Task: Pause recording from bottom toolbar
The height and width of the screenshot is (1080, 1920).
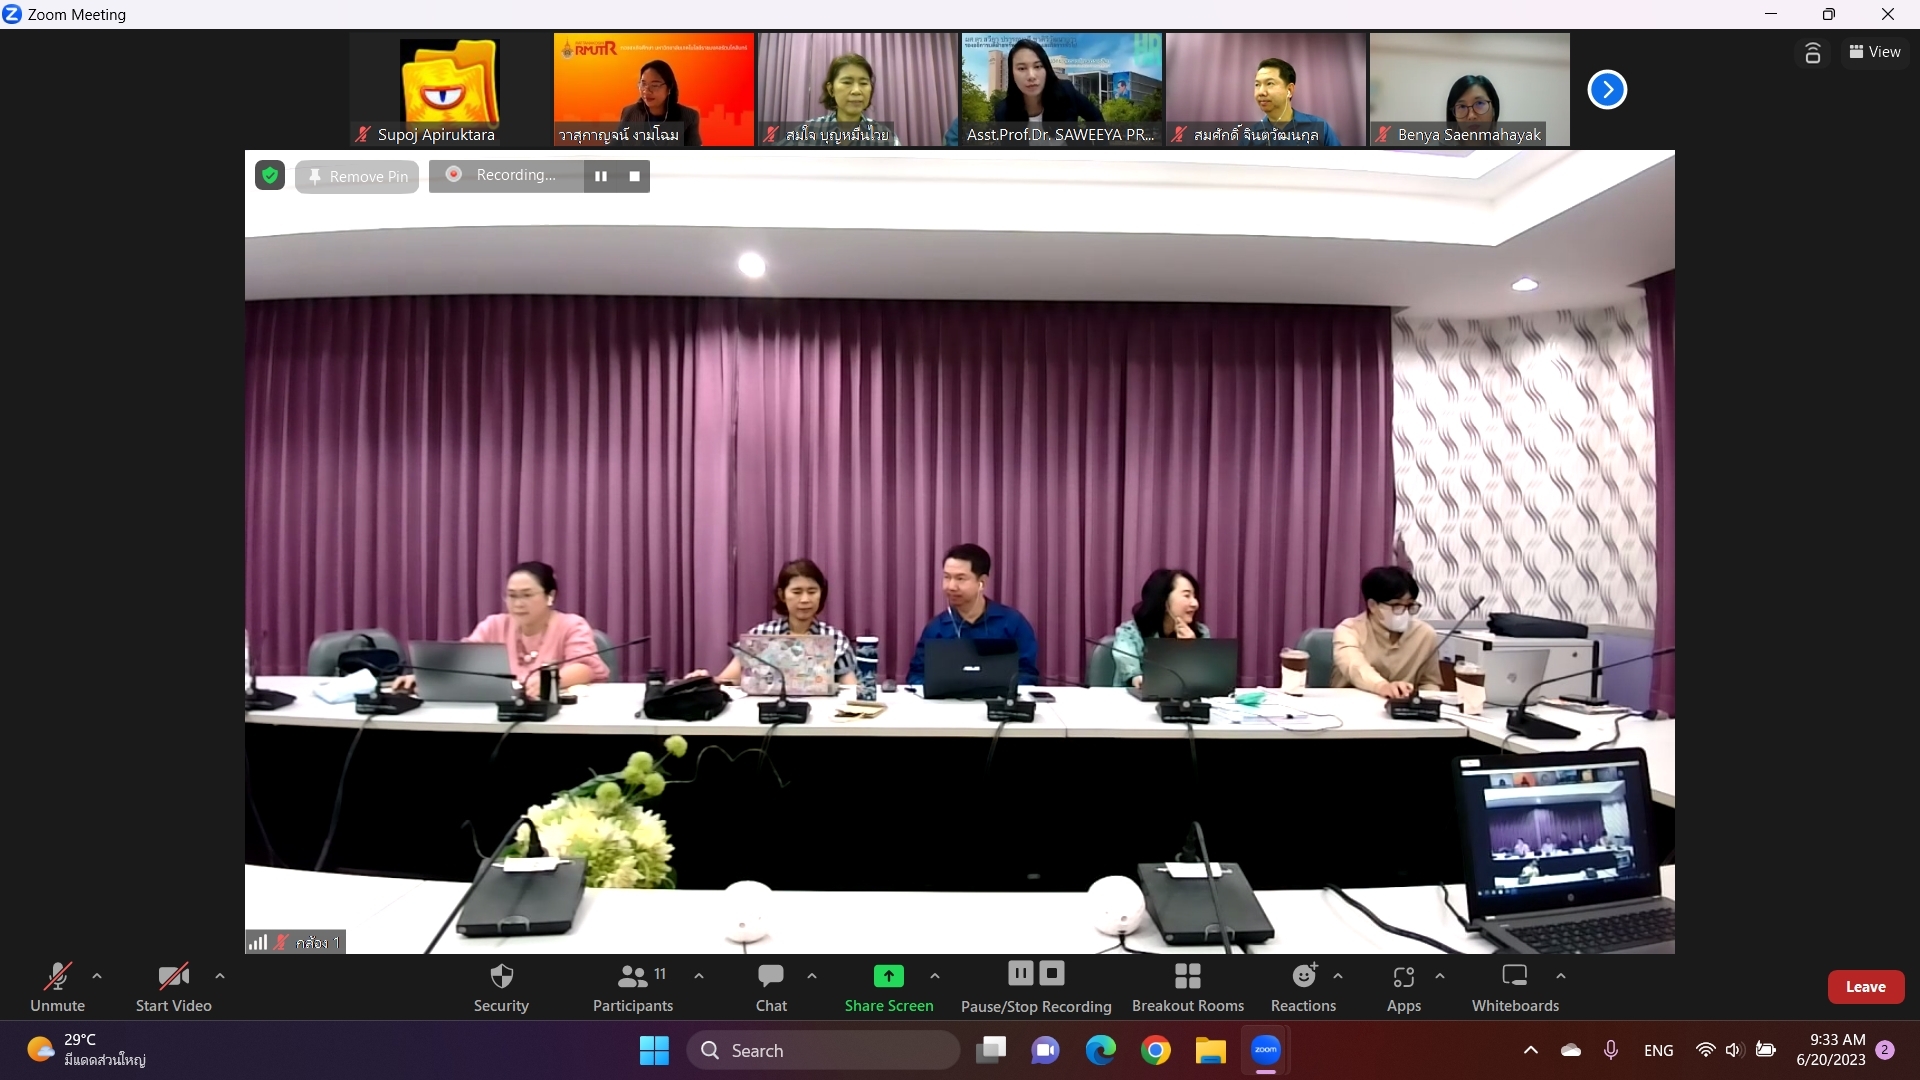Action: pos(1020,973)
